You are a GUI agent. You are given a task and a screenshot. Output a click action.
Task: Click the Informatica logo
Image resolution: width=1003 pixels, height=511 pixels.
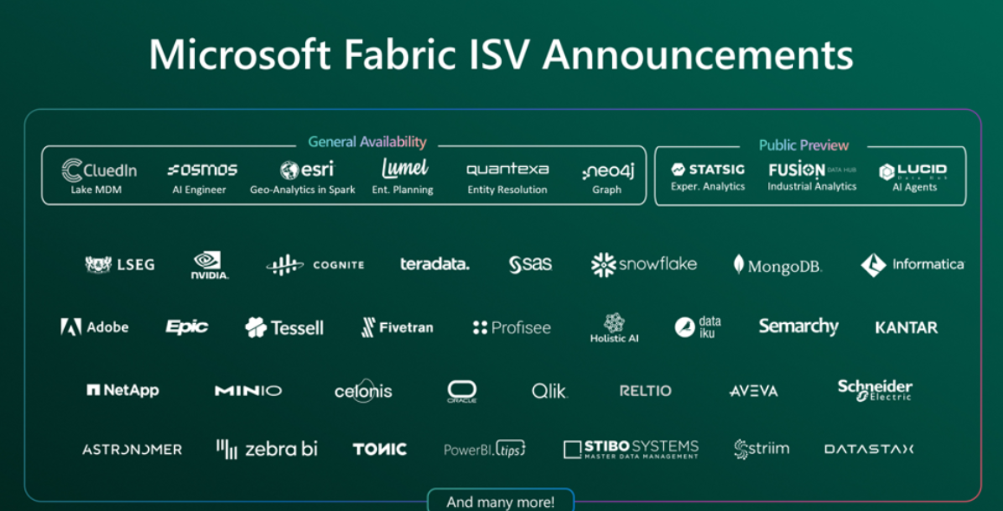point(911,265)
